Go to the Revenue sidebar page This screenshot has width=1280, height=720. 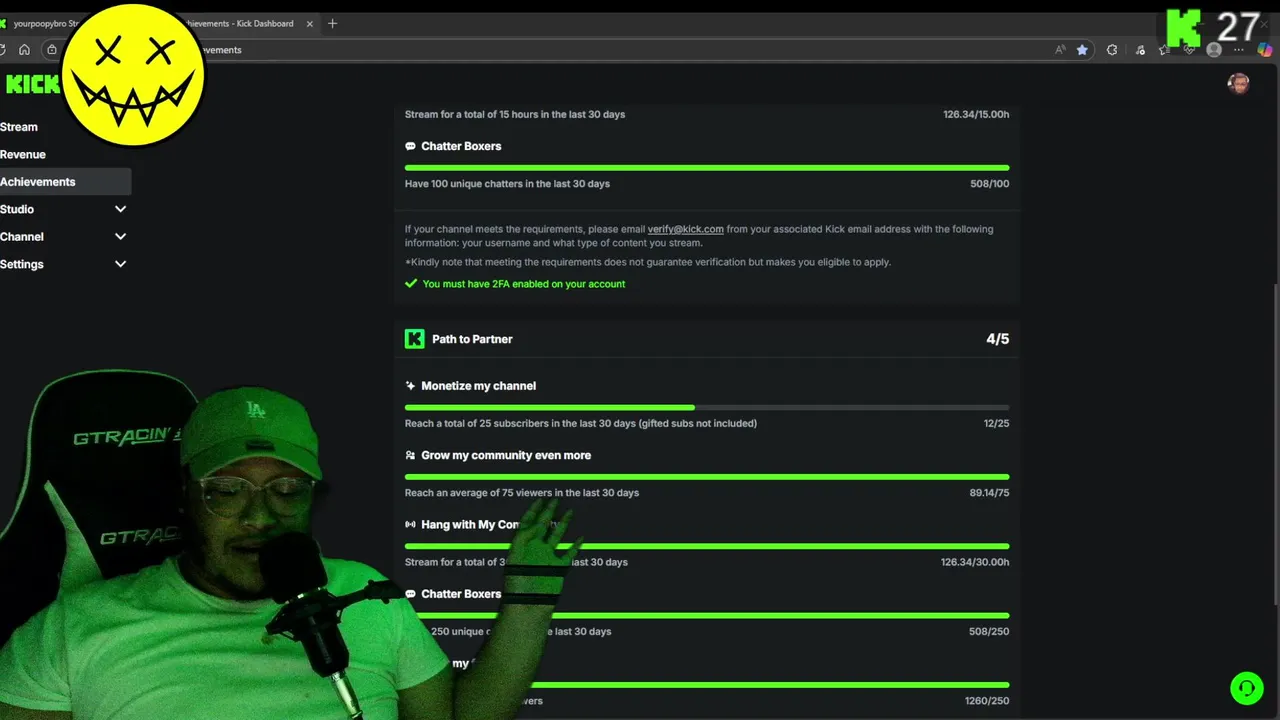[x=23, y=154]
